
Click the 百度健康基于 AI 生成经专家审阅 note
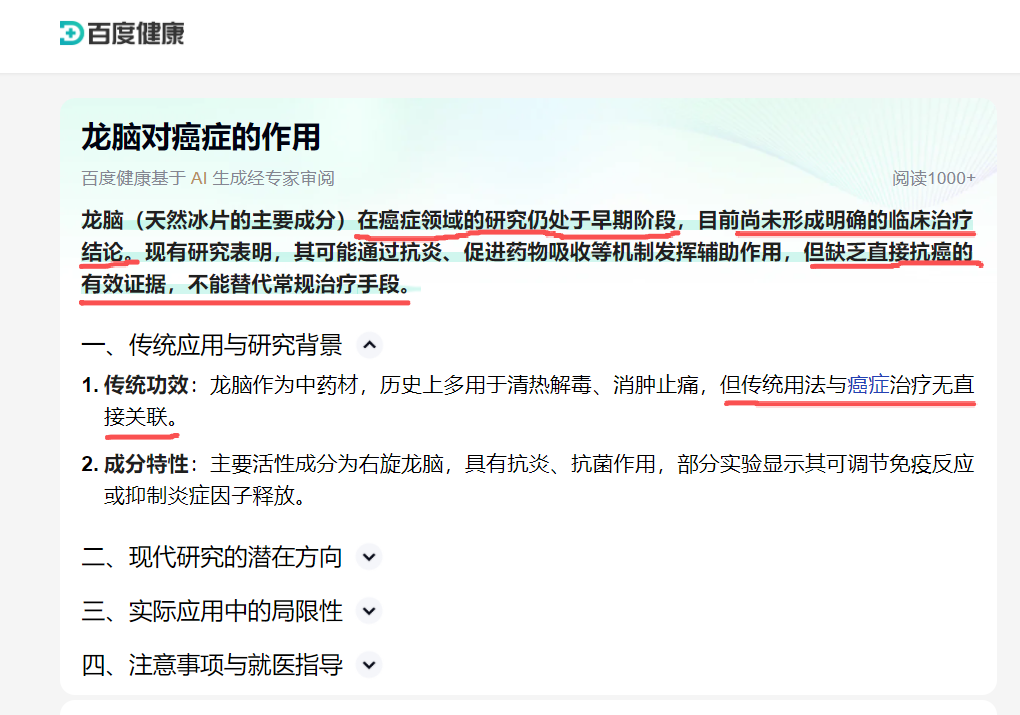(208, 178)
